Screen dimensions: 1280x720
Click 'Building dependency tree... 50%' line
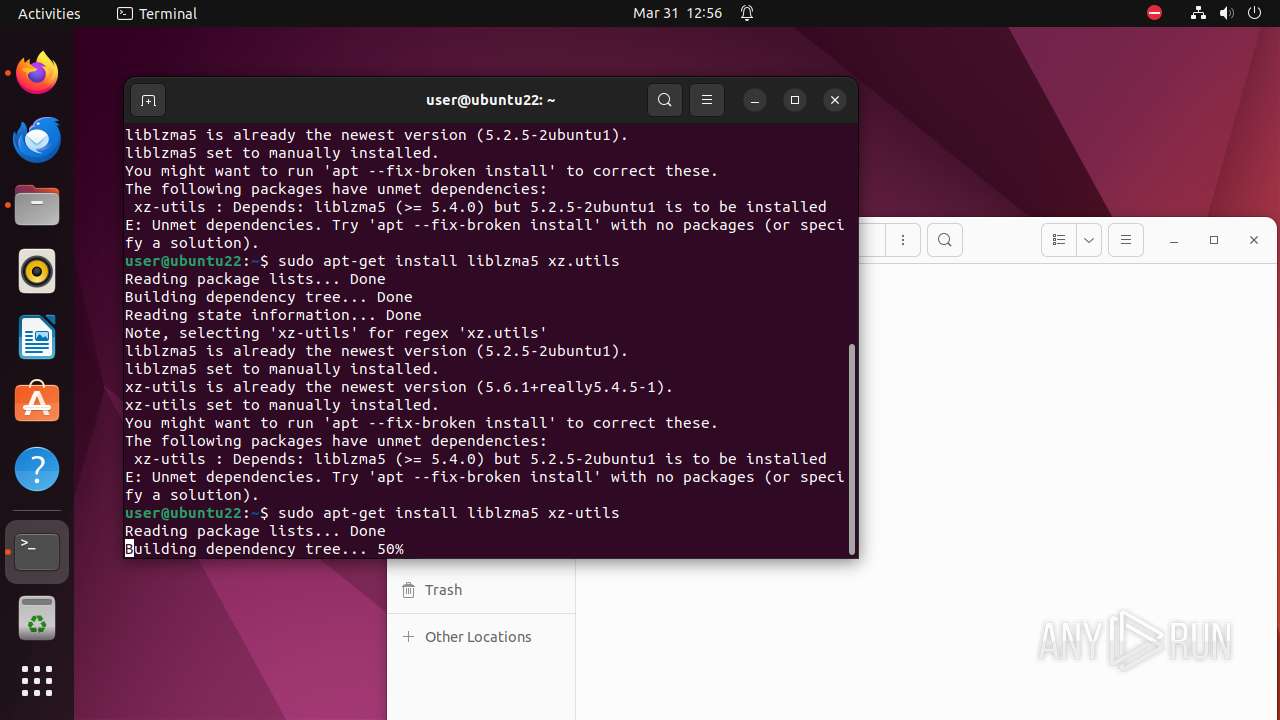(264, 549)
